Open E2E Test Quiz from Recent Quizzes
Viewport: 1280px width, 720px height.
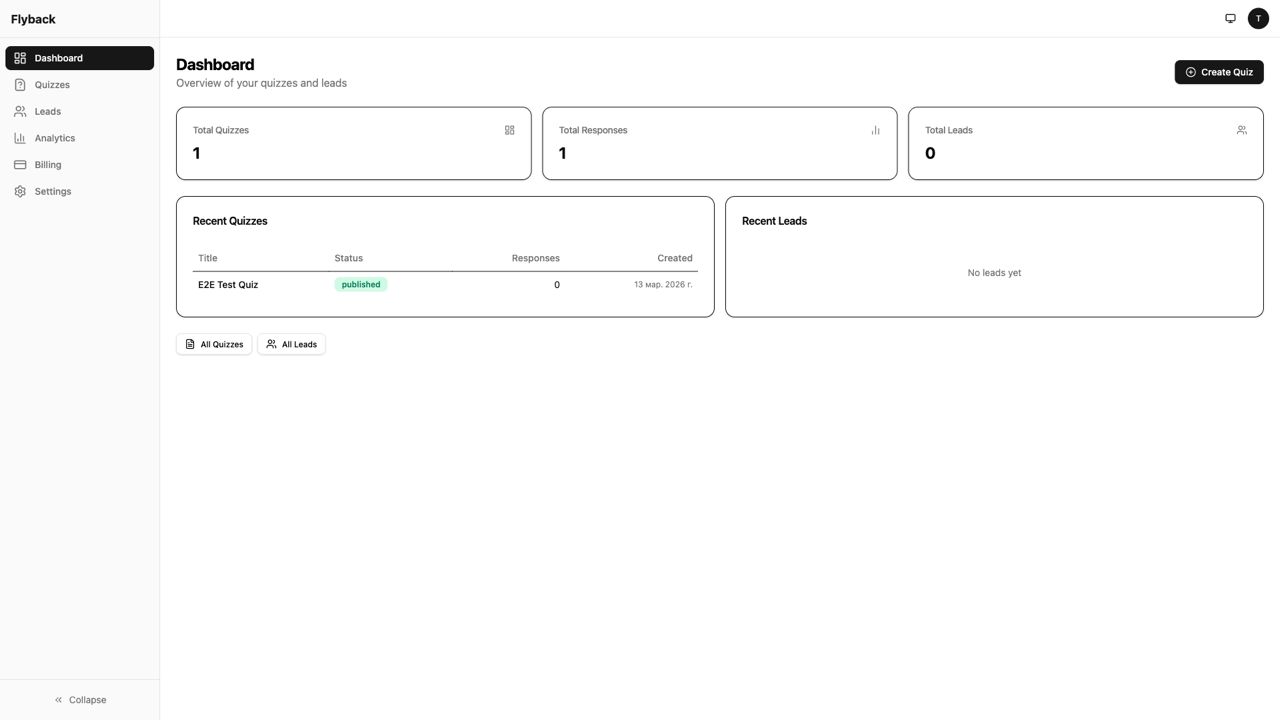(x=228, y=284)
